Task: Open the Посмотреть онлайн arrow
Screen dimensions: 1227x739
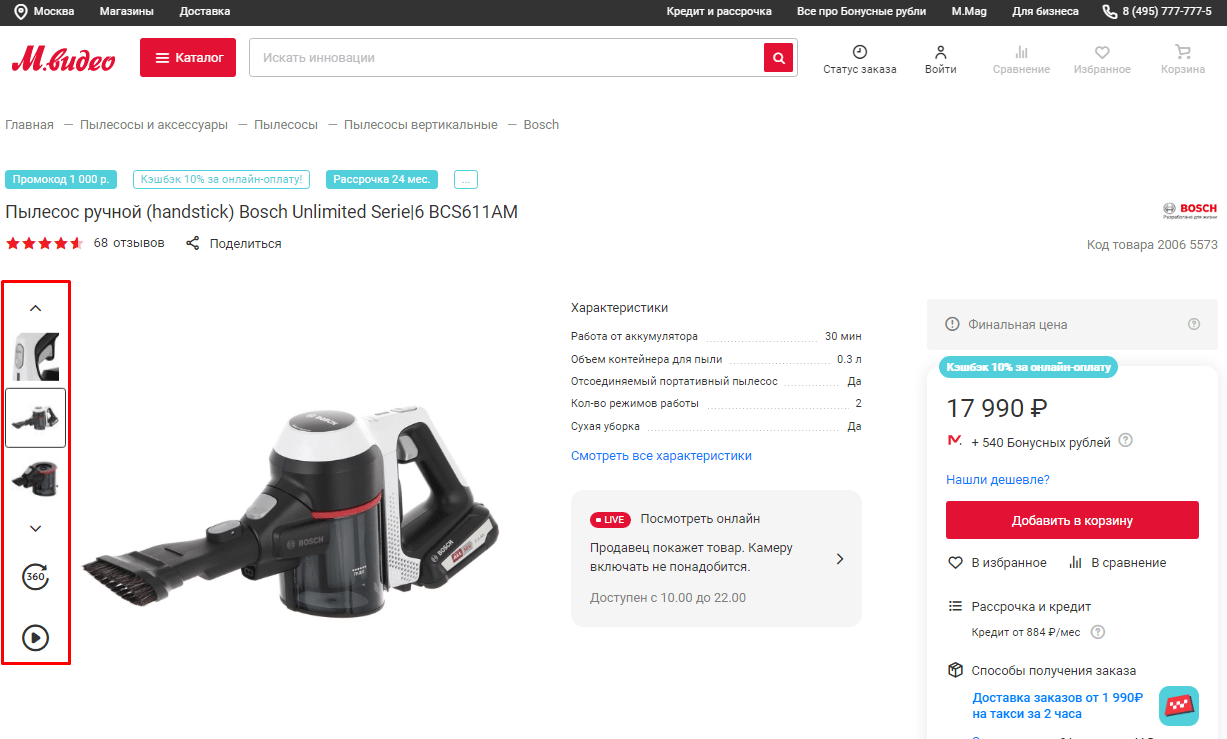Action: tap(840, 559)
